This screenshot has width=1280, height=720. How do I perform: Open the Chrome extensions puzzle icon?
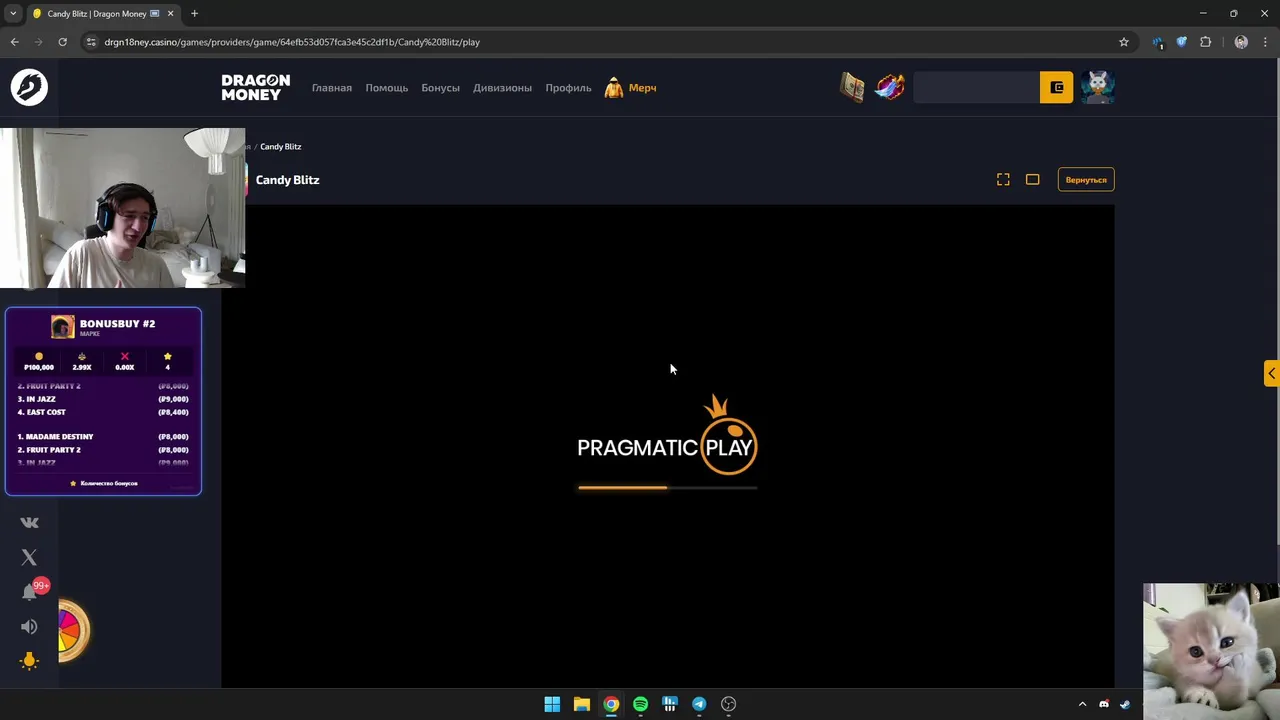pos(1205,42)
